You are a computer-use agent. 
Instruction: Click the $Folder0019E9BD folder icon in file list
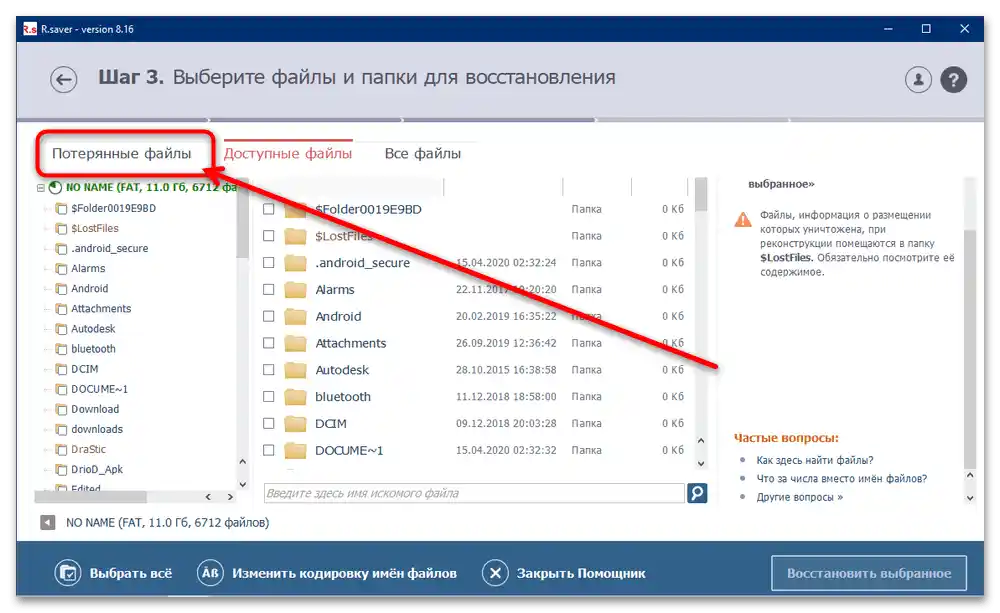click(295, 209)
